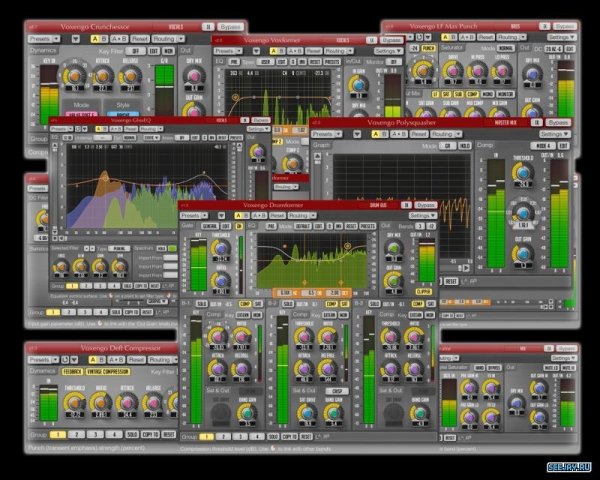Viewport: 600px width, 480px height.
Task: Turn the Ratio knob in Deft Compressor
Action: coord(101,403)
